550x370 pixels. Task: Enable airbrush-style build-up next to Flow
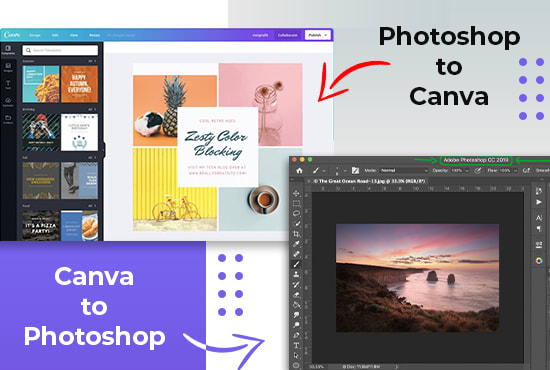click(x=526, y=170)
